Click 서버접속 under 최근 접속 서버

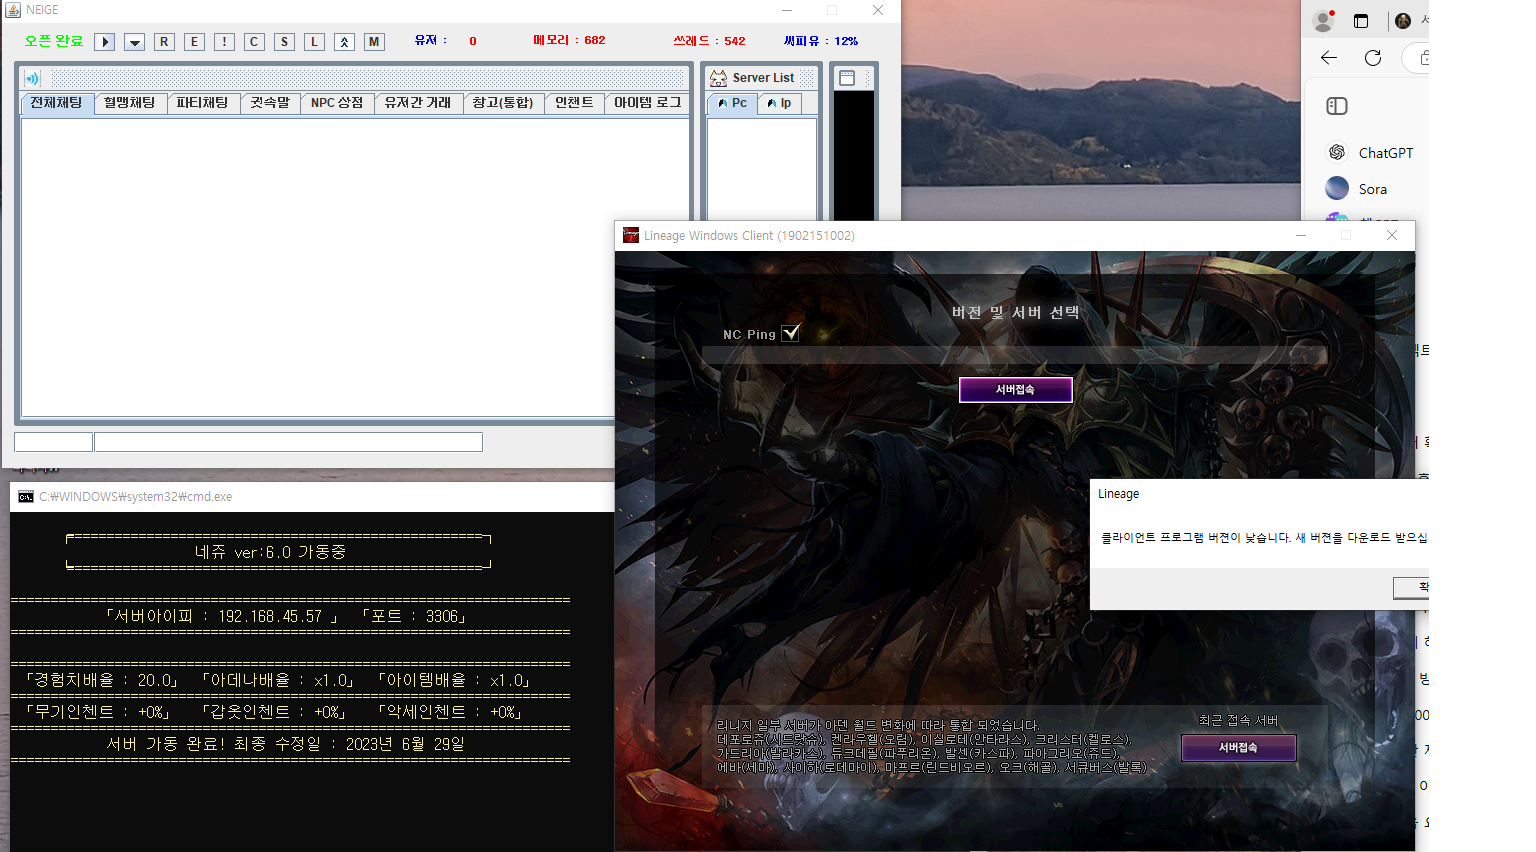(x=1239, y=748)
